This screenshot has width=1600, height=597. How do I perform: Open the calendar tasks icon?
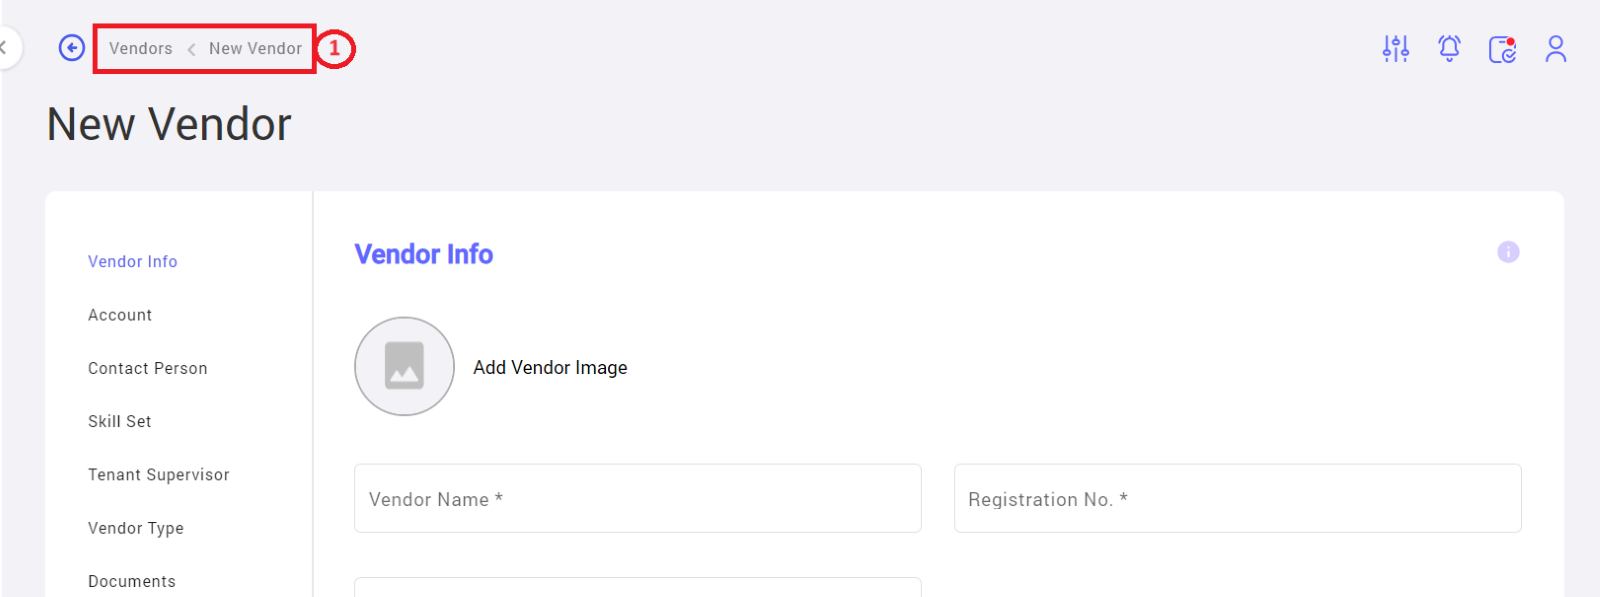[1502, 49]
